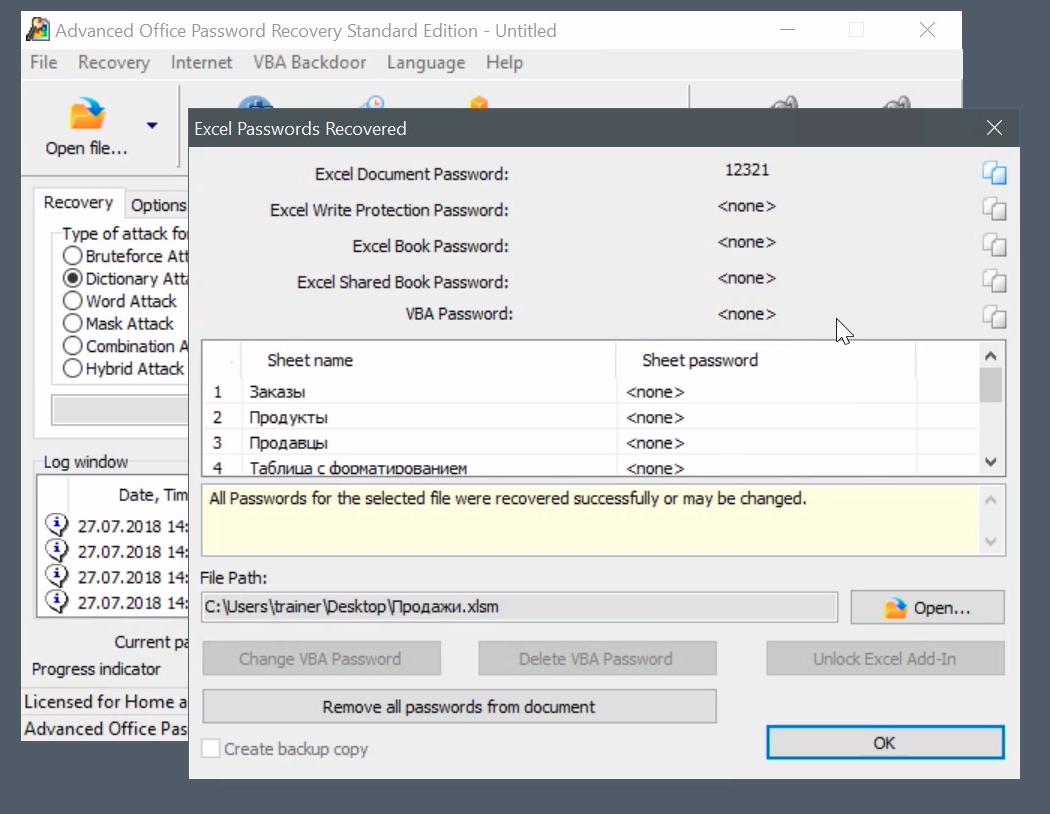Click Unlock Excel Add-In button
Screen dimensions: 1050x814
pos(885,659)
